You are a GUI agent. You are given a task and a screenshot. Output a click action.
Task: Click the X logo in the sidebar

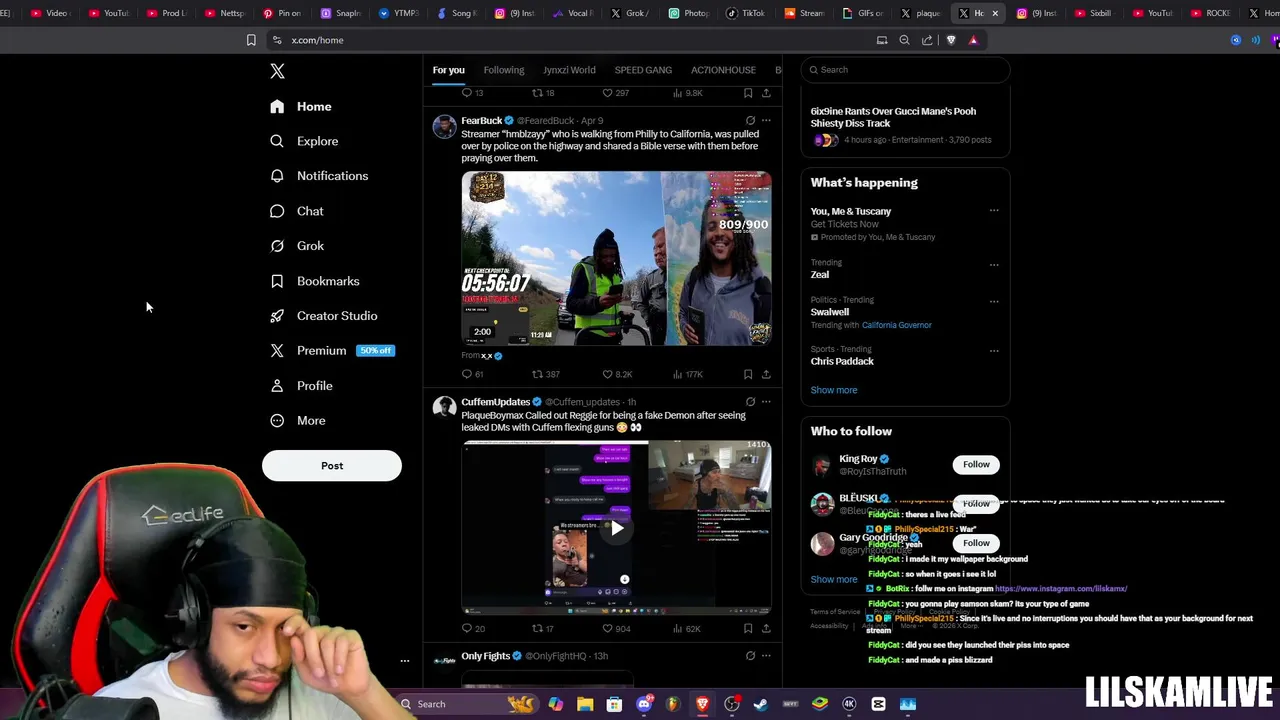pos(277,71)
